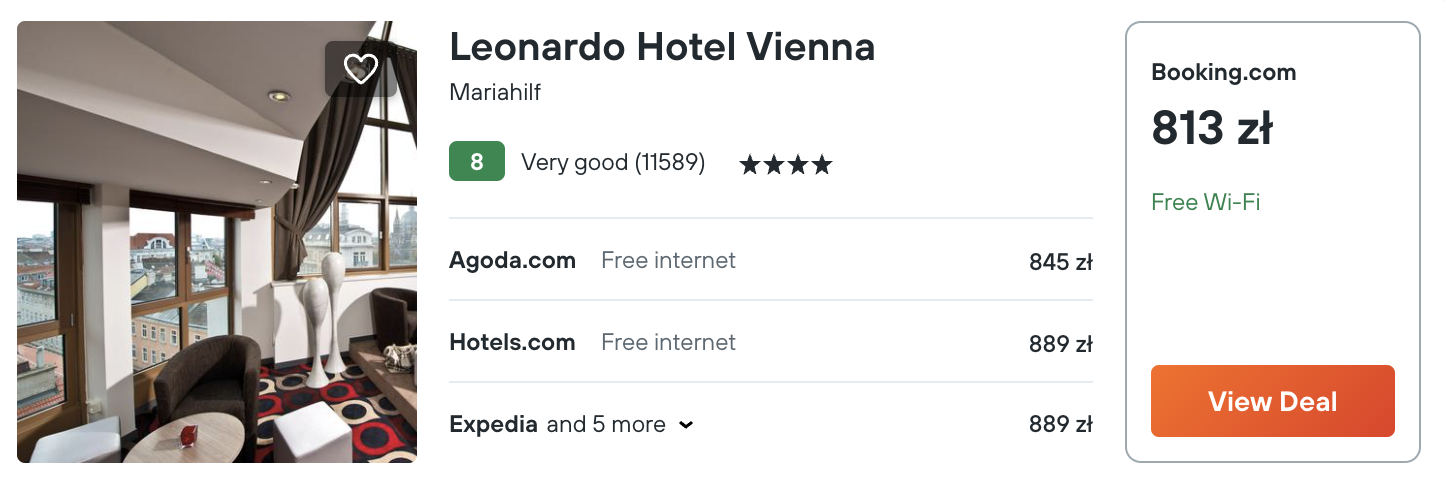Click the green rating badge showing 8

(476, 162)
